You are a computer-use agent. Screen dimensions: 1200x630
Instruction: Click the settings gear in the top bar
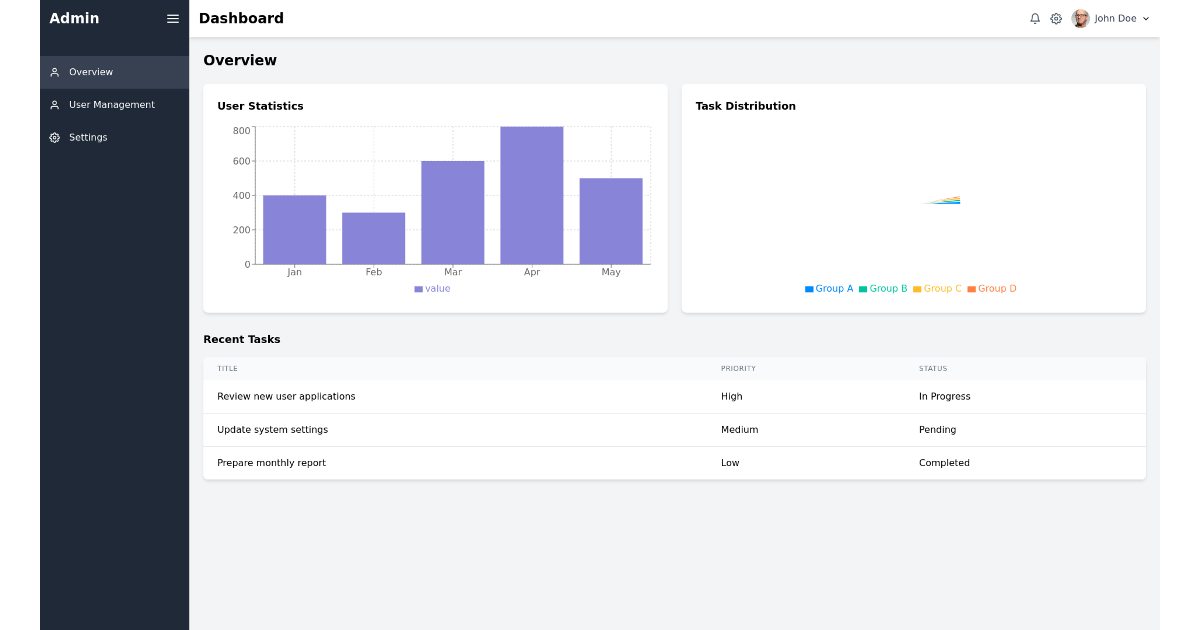coord(1055,18)
